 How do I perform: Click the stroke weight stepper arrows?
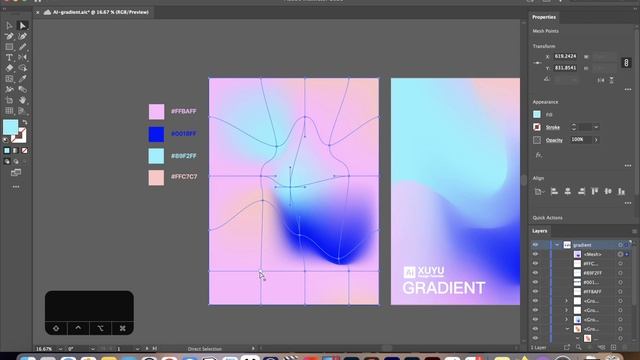[x=573, y=127]
